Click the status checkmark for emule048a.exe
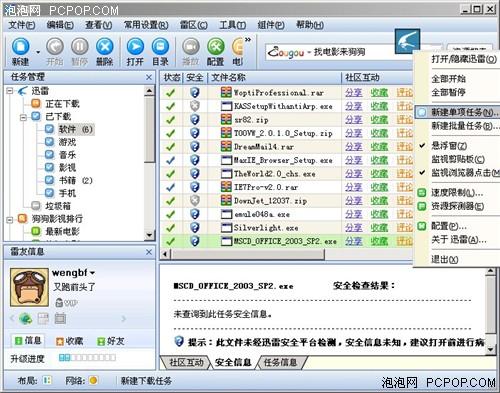Viewport: 500px width, 393px height. click(x=170, y=214)
